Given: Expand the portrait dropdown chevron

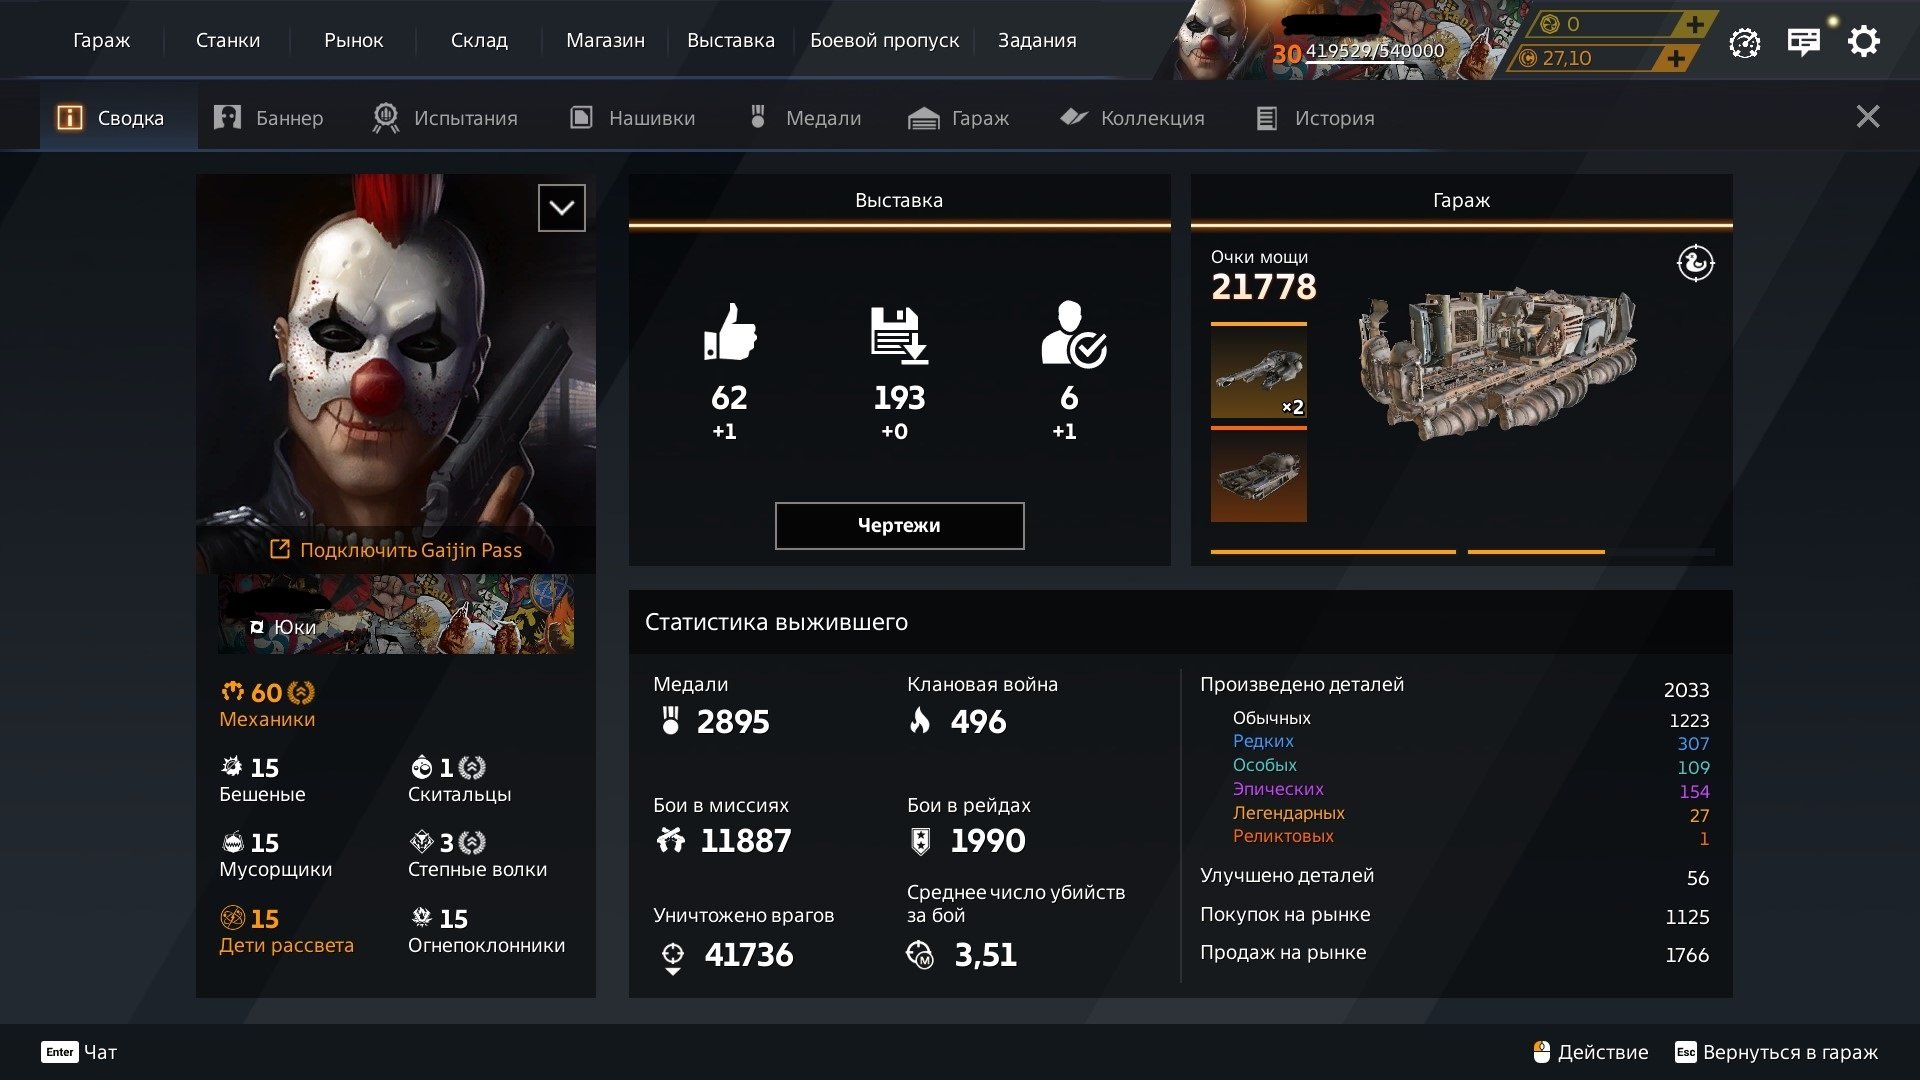Looking at the screenshot, I should (561, 208).
